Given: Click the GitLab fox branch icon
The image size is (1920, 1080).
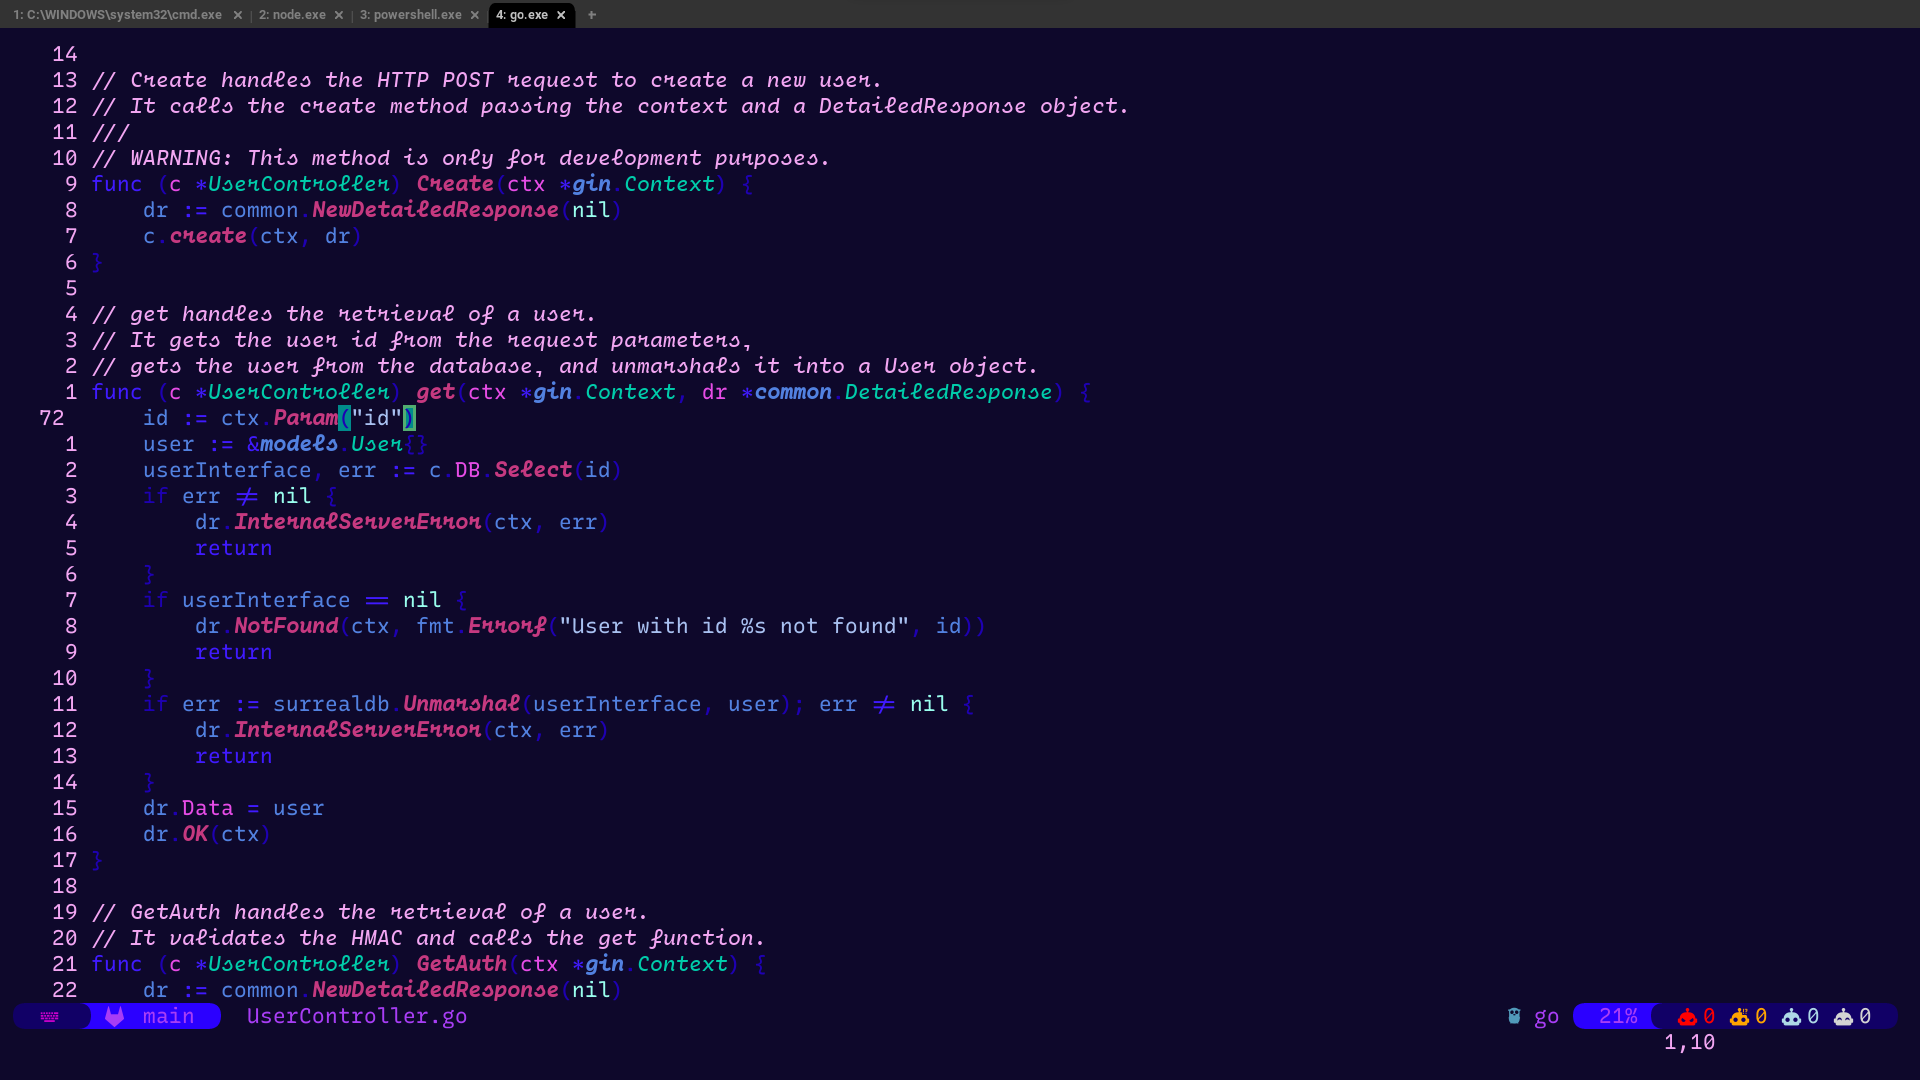Looking at the screenshot, I should tap(115, 1016).
